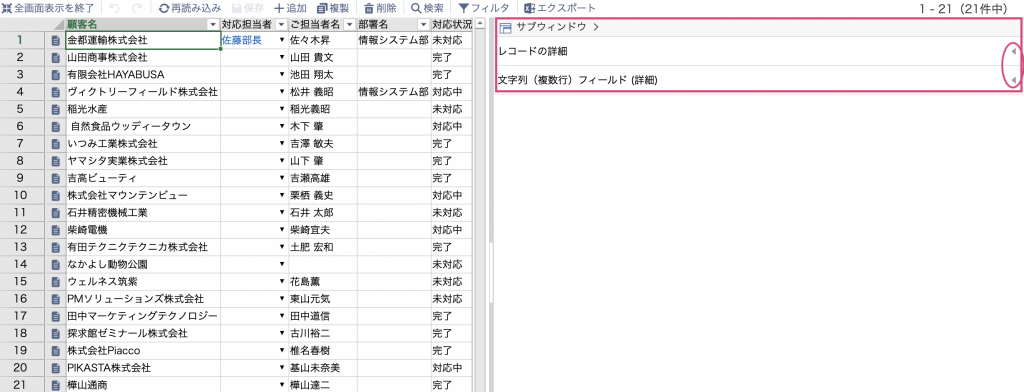This screenshot has height=392, width=1024.
Task: Open record icon for なかよし動物公園
Action: (x=56, y=265)
